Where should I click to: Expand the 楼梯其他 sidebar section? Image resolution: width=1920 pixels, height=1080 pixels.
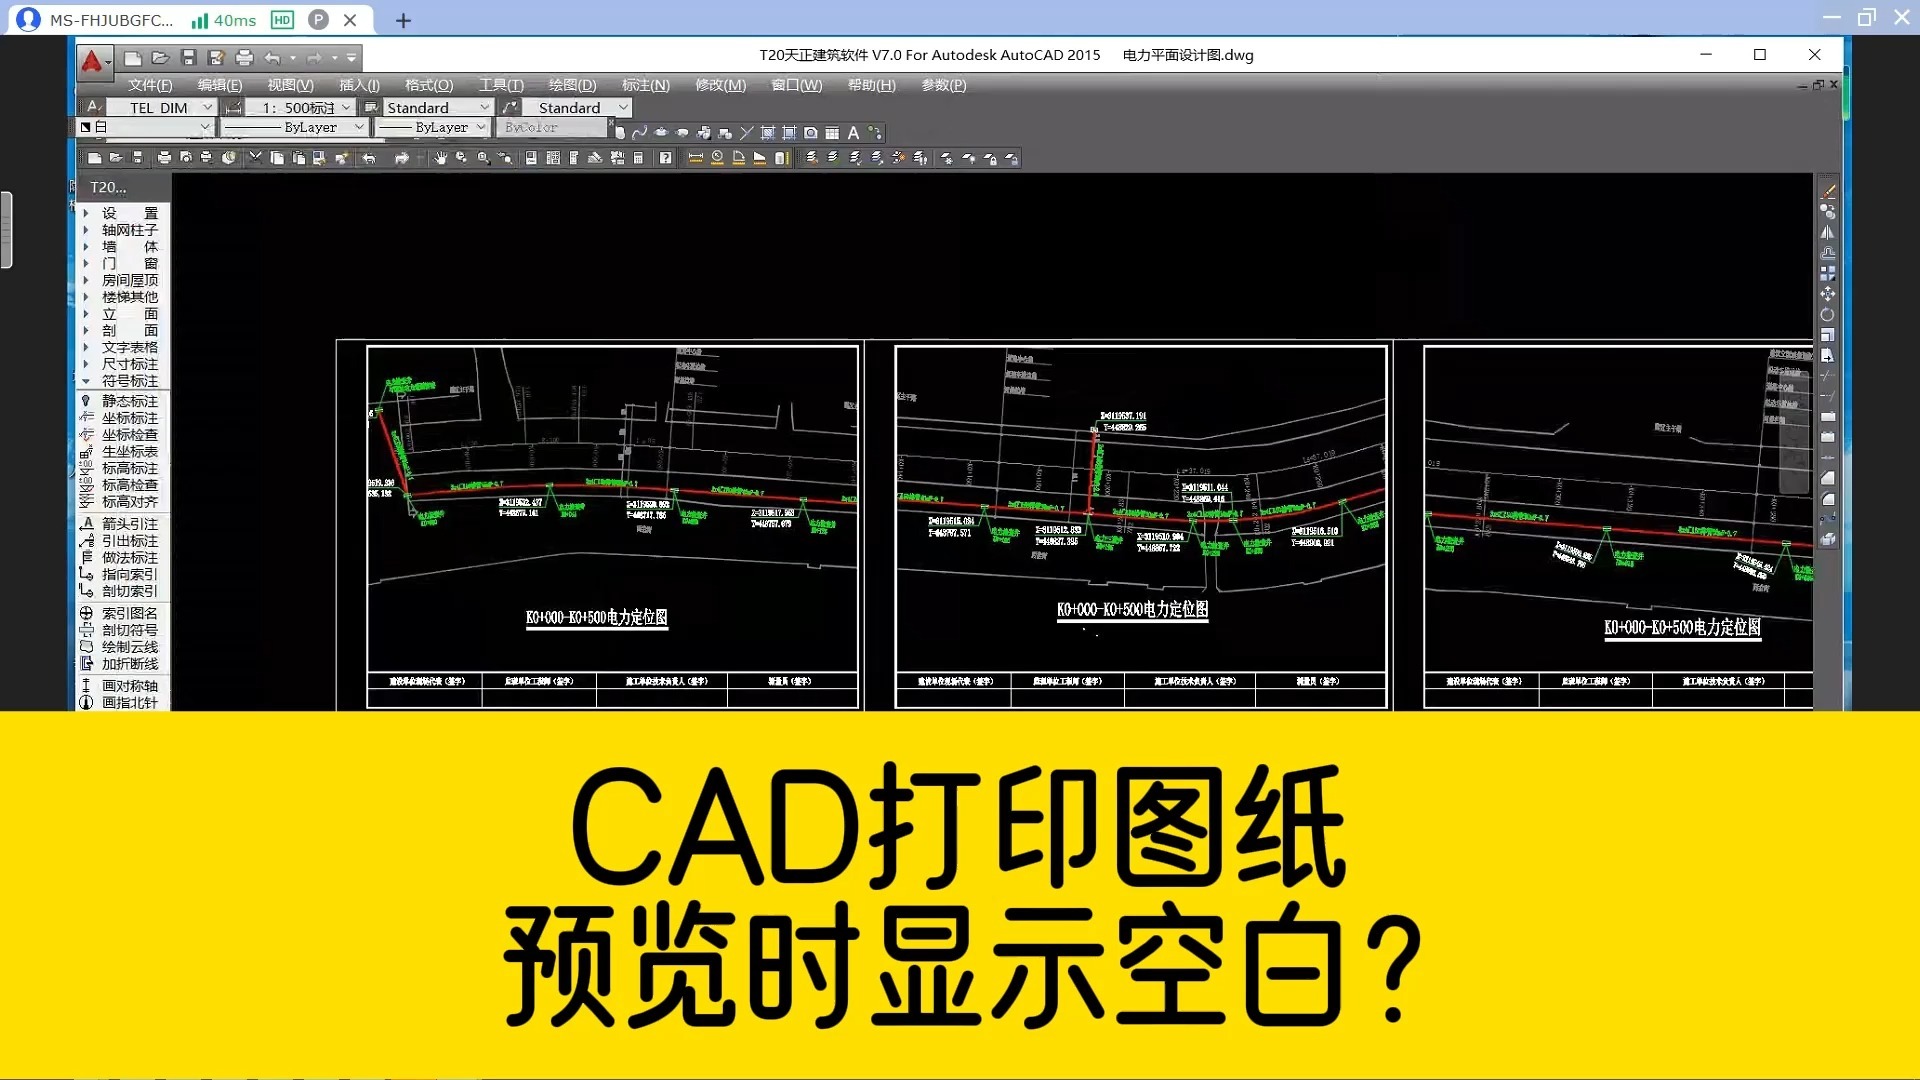pos(88,297)
